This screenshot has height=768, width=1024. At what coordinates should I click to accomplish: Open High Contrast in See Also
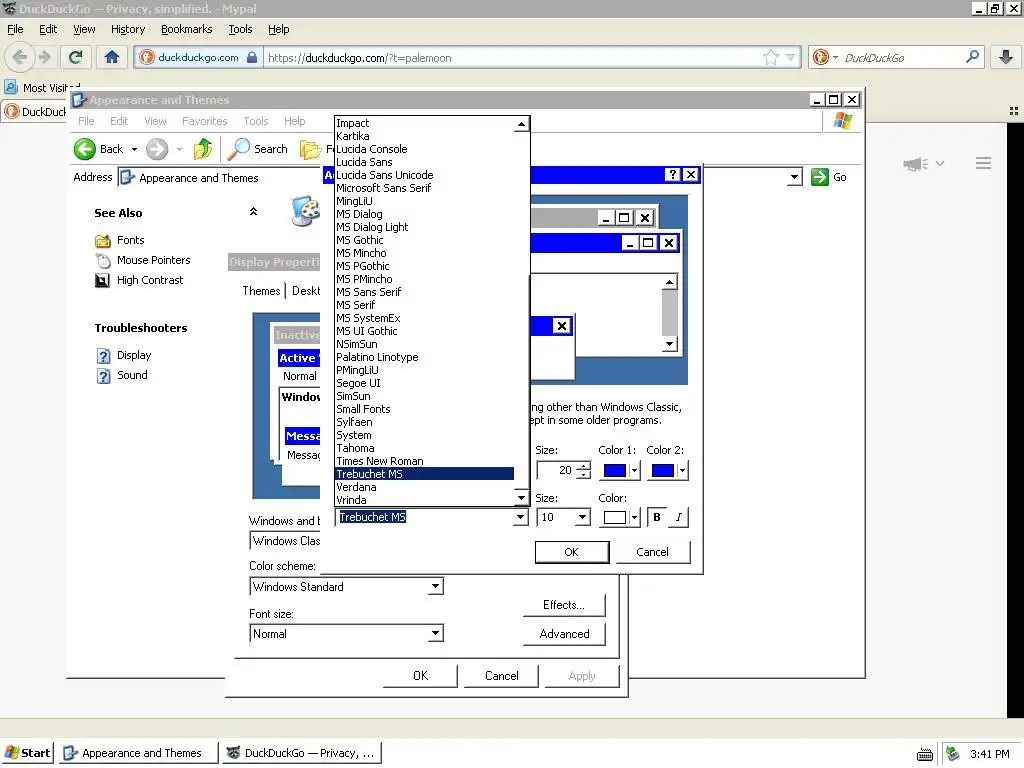[x=150, y=280]
